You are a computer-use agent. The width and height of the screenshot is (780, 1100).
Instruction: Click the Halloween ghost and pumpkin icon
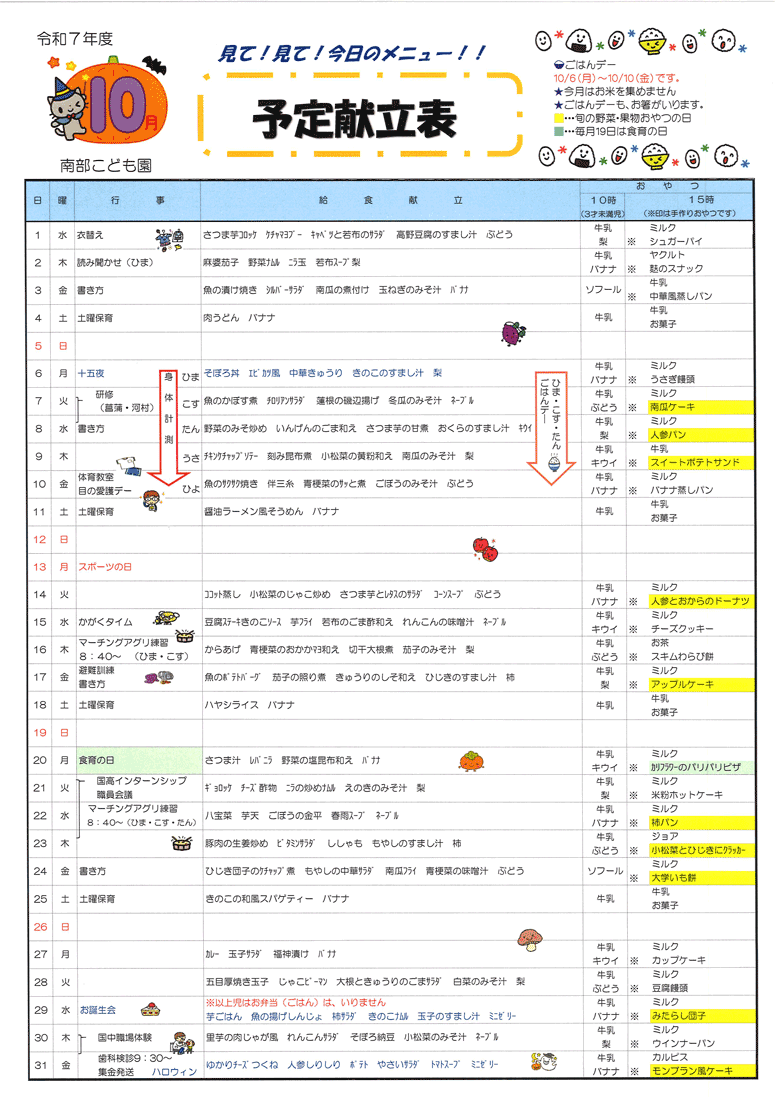click(544, 1063)
